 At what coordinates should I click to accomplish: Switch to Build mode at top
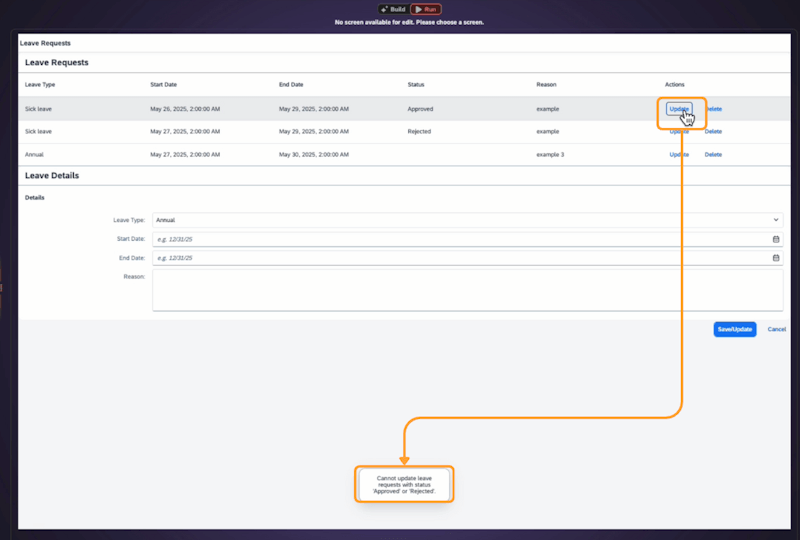(391, 9)
